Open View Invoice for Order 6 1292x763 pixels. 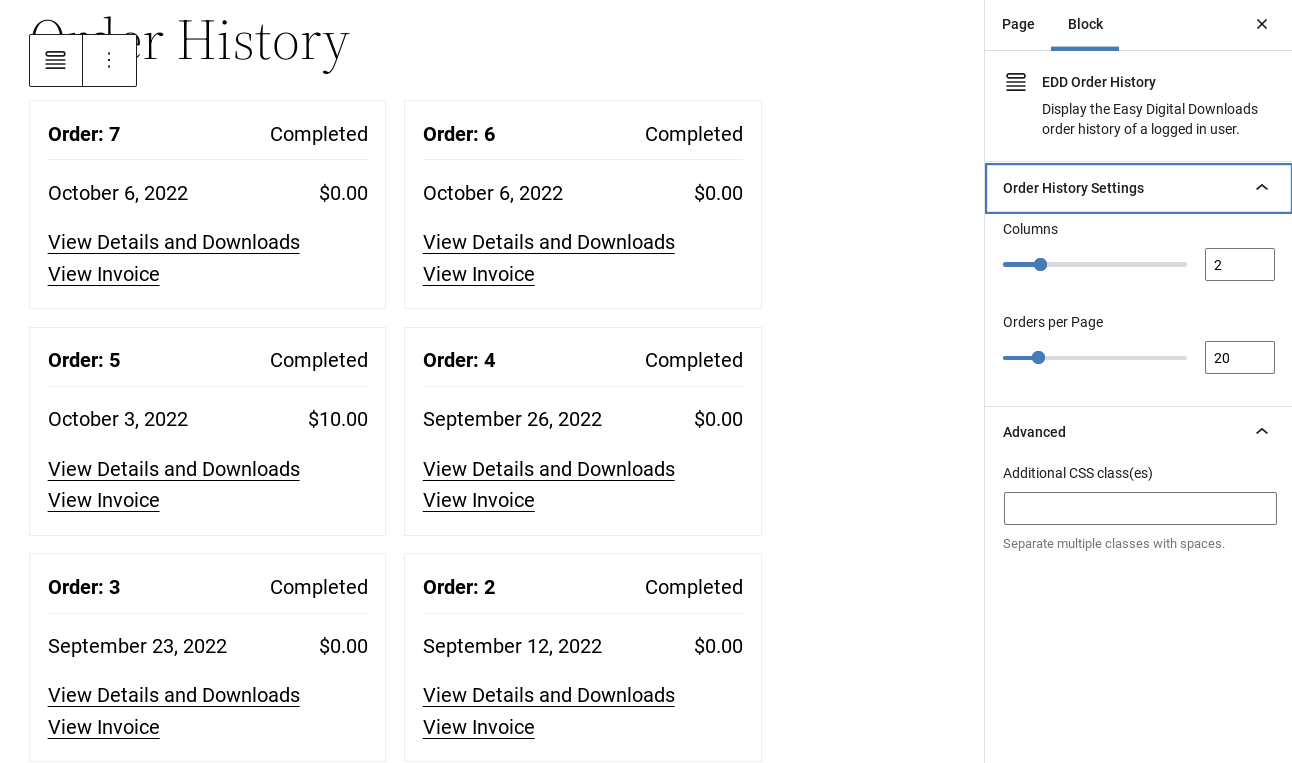479,275
